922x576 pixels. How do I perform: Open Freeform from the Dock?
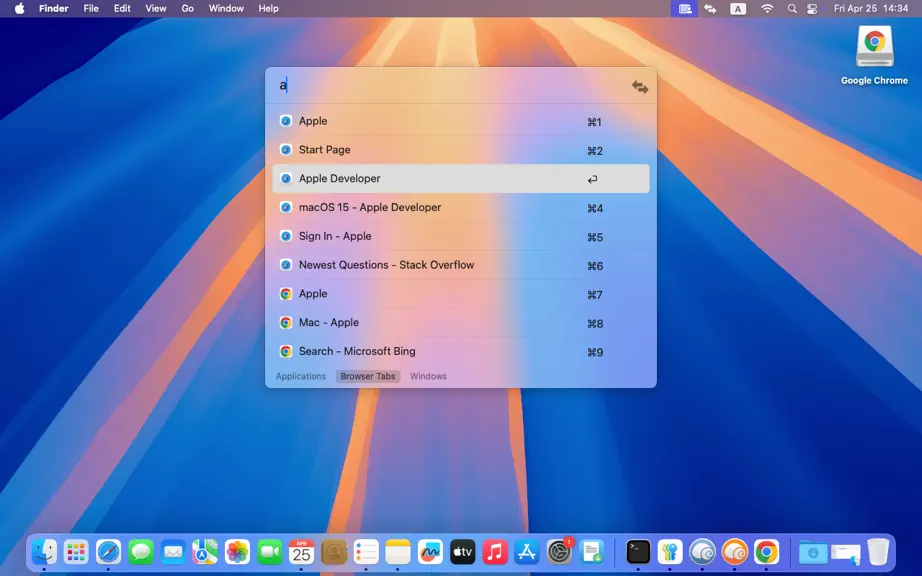click(430, 552)
